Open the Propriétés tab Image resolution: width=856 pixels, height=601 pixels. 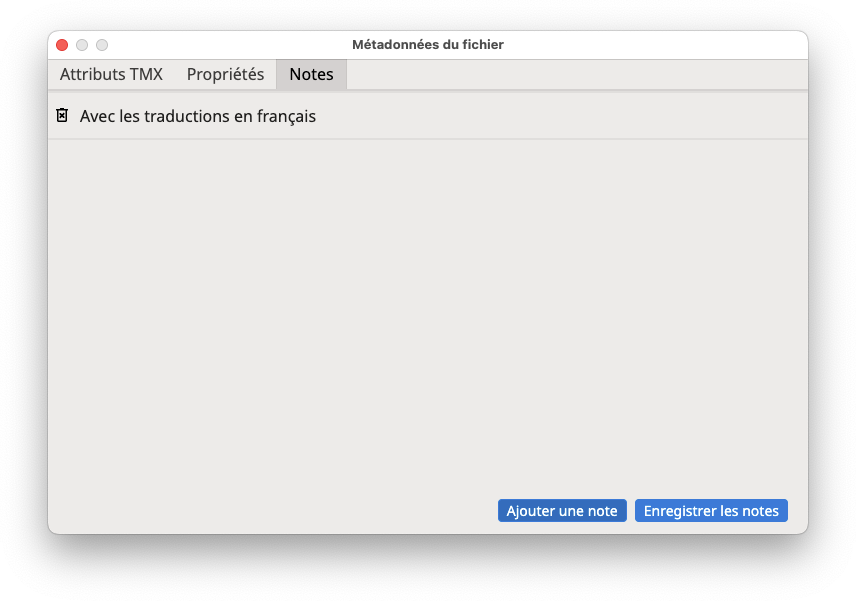click(x=225, y=74)
